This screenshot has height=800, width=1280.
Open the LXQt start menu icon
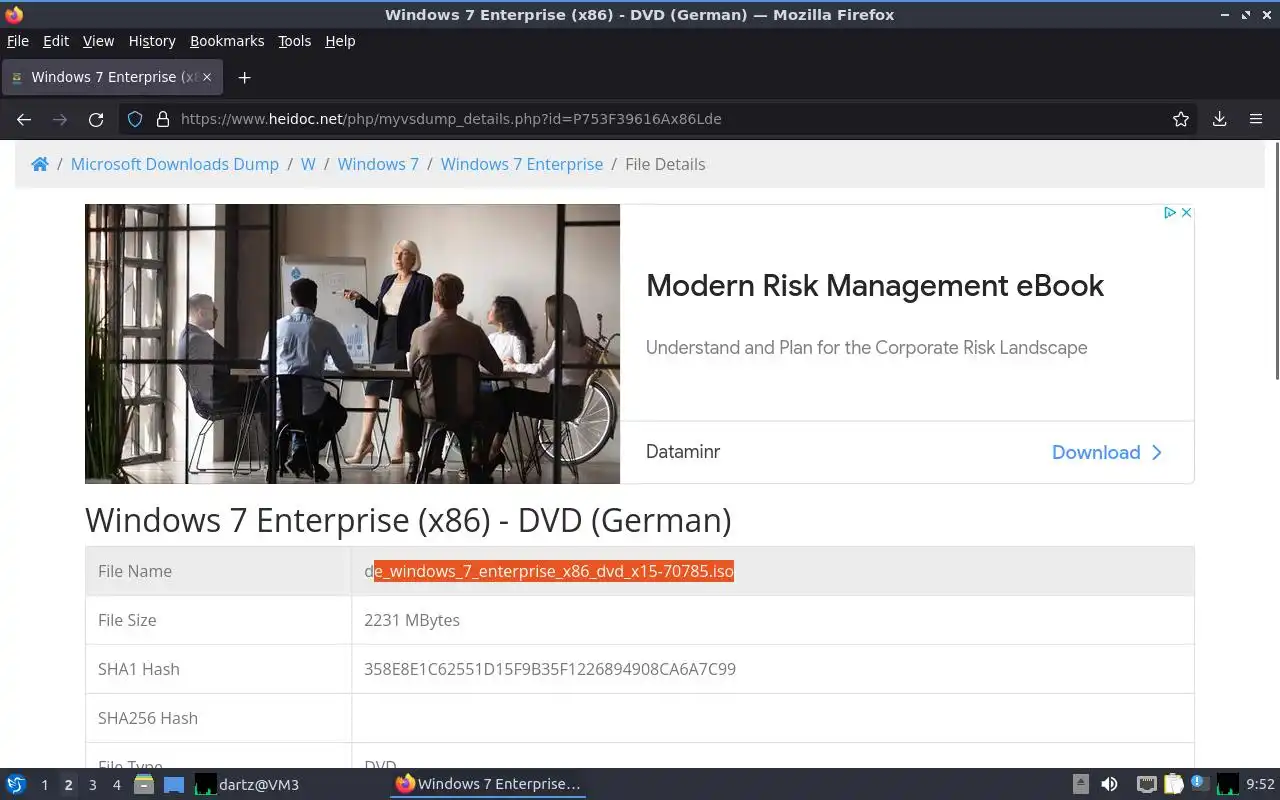coord(16,784)
